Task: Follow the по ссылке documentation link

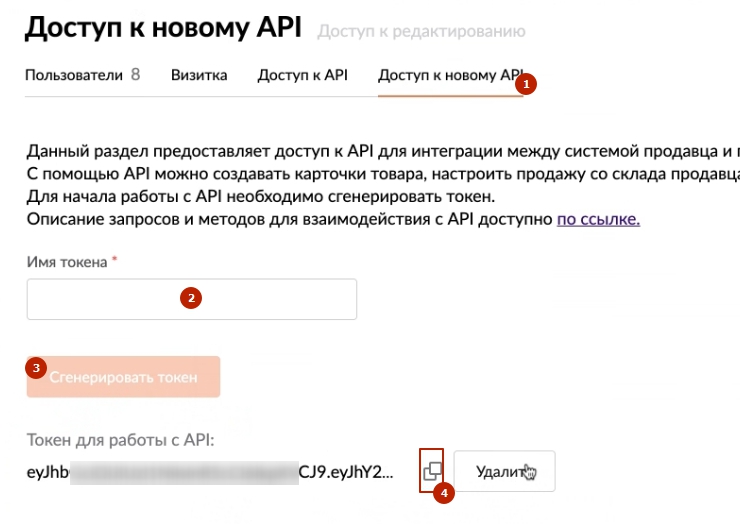Action: point(598,219)
